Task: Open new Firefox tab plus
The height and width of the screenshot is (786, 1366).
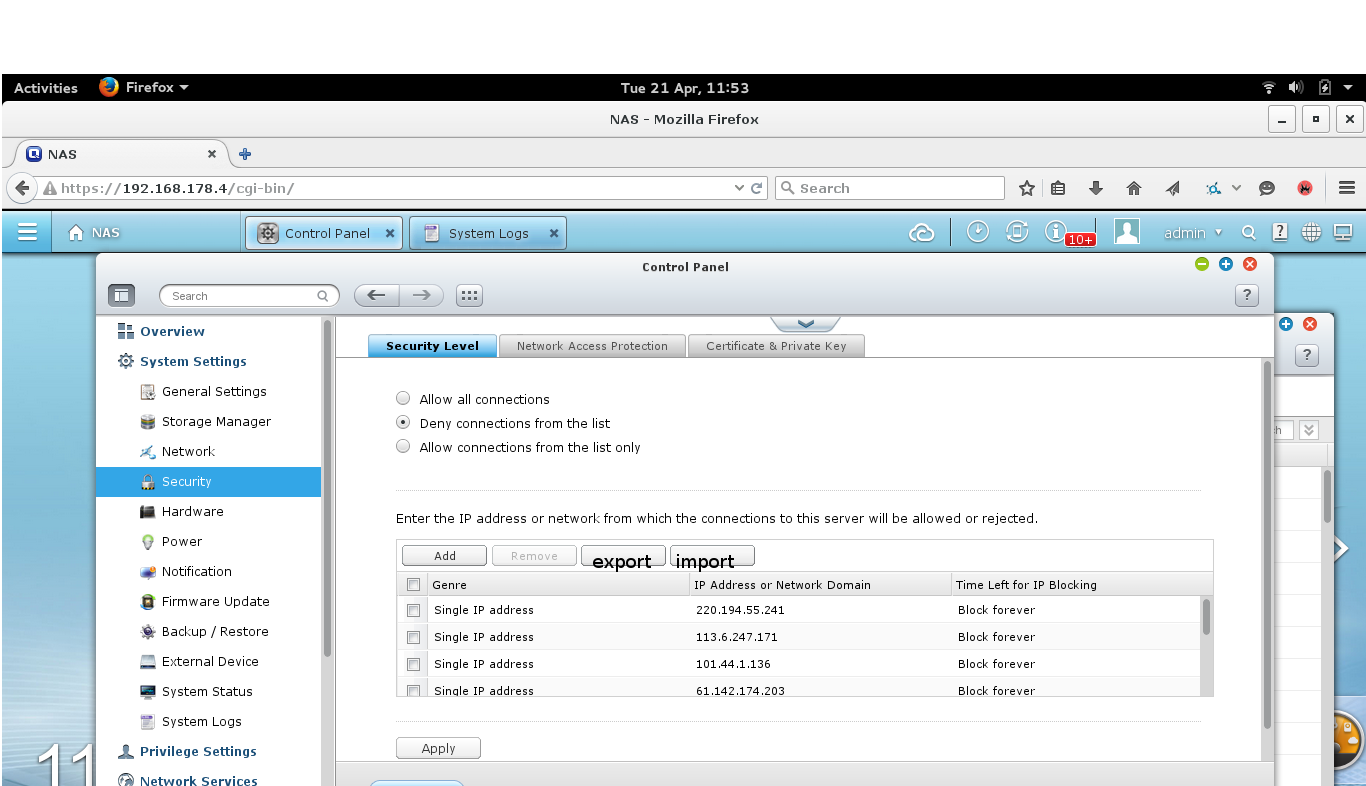Action: click(245, 154)
